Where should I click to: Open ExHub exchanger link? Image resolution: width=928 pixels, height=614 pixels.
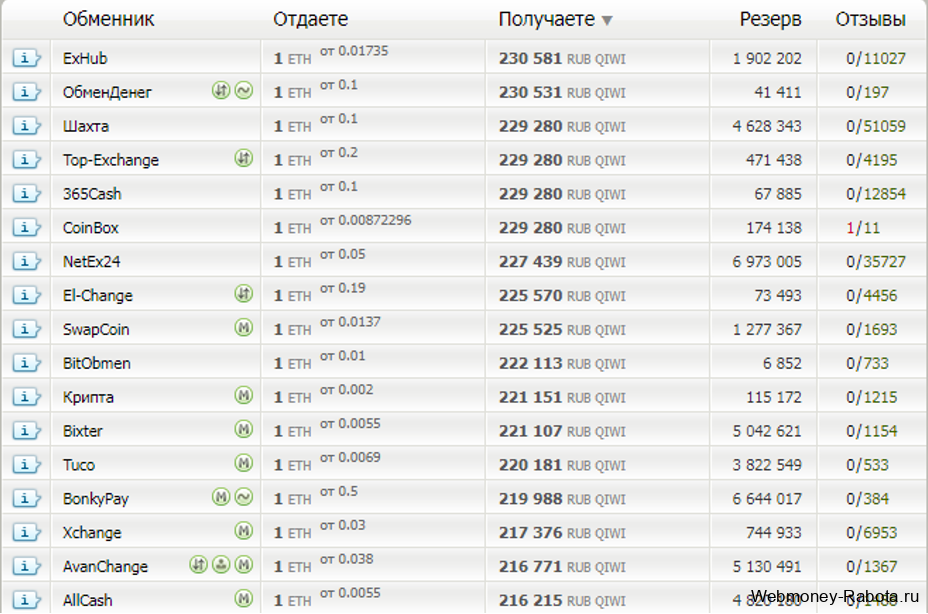[85, 58]
